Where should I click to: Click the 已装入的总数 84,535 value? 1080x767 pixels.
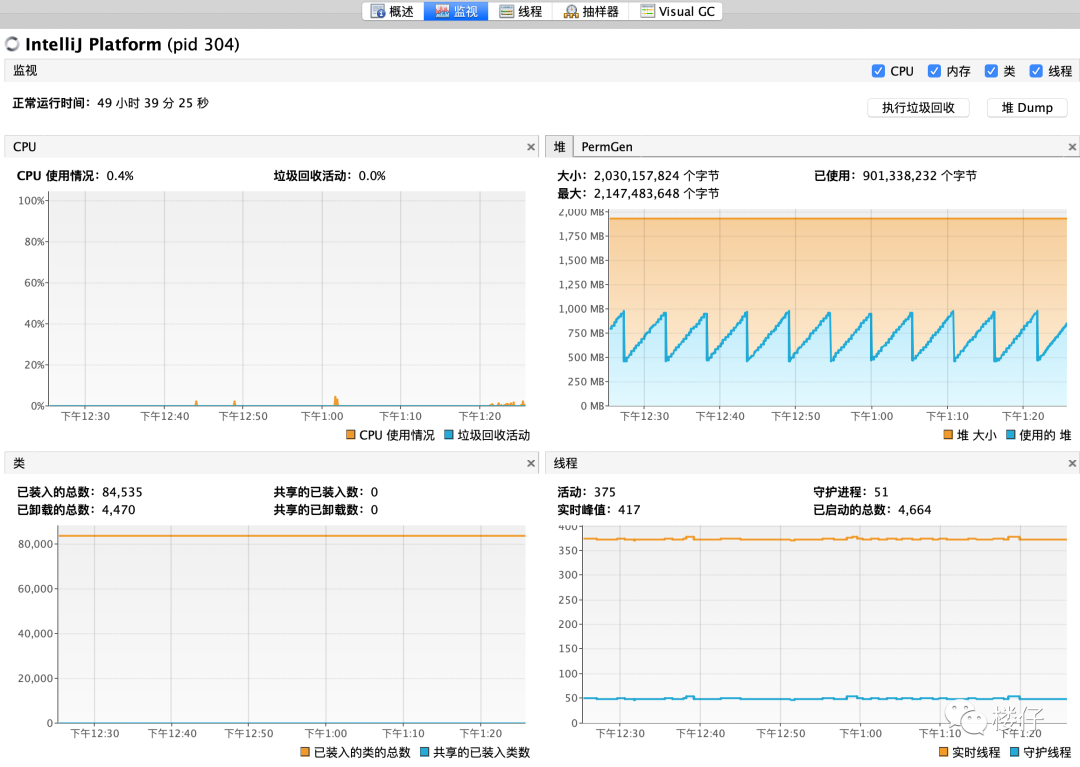(122, 492)
